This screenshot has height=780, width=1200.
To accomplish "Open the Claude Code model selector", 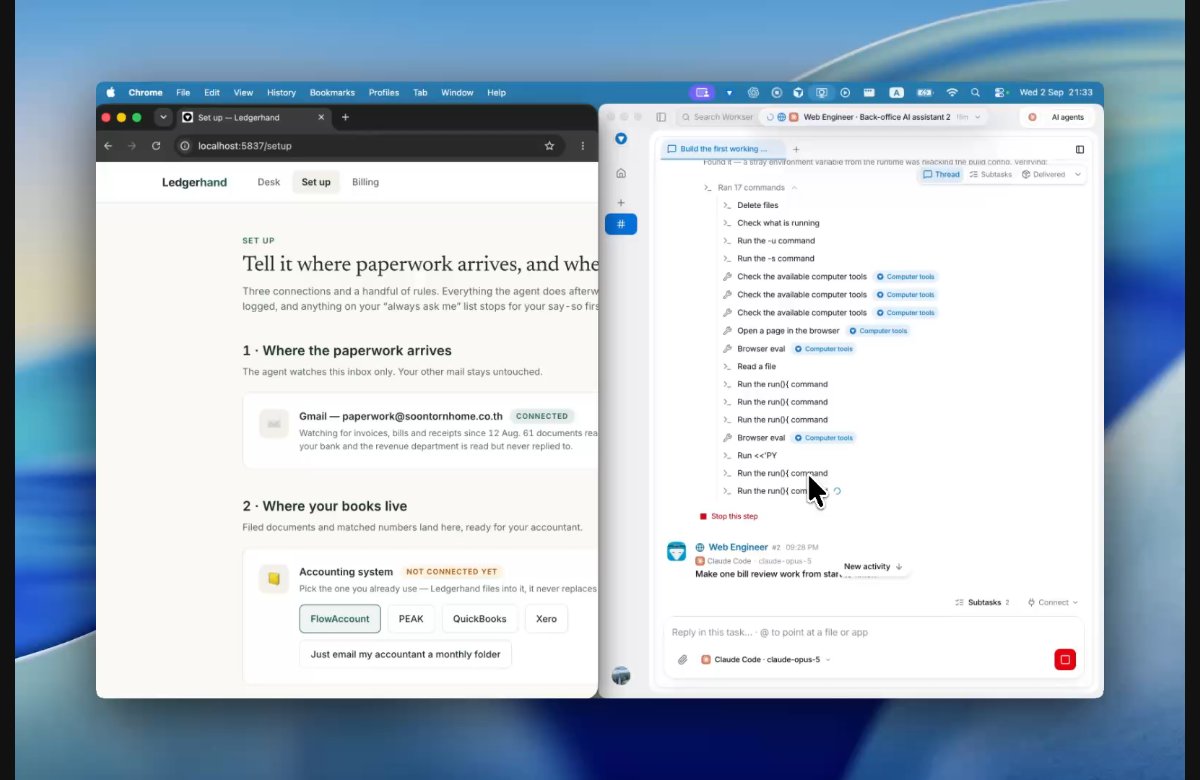I will 766,660.
